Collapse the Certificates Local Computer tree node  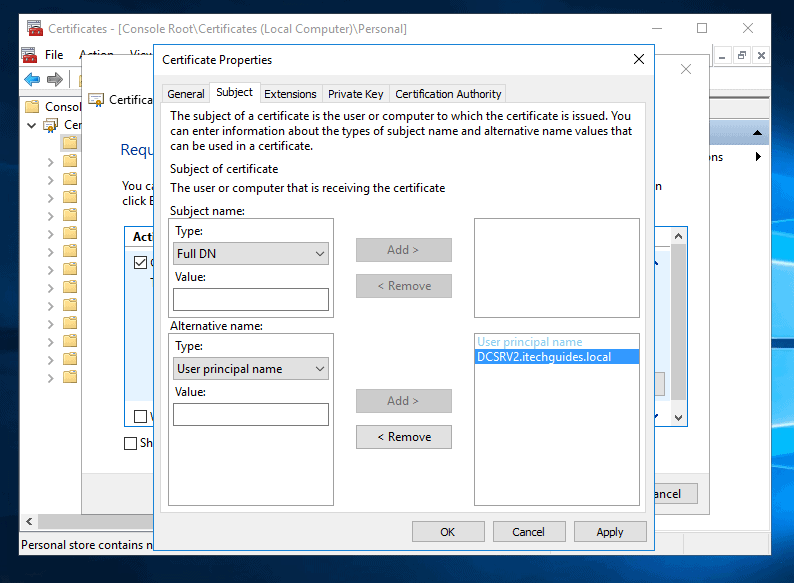[x=32, y=125]
